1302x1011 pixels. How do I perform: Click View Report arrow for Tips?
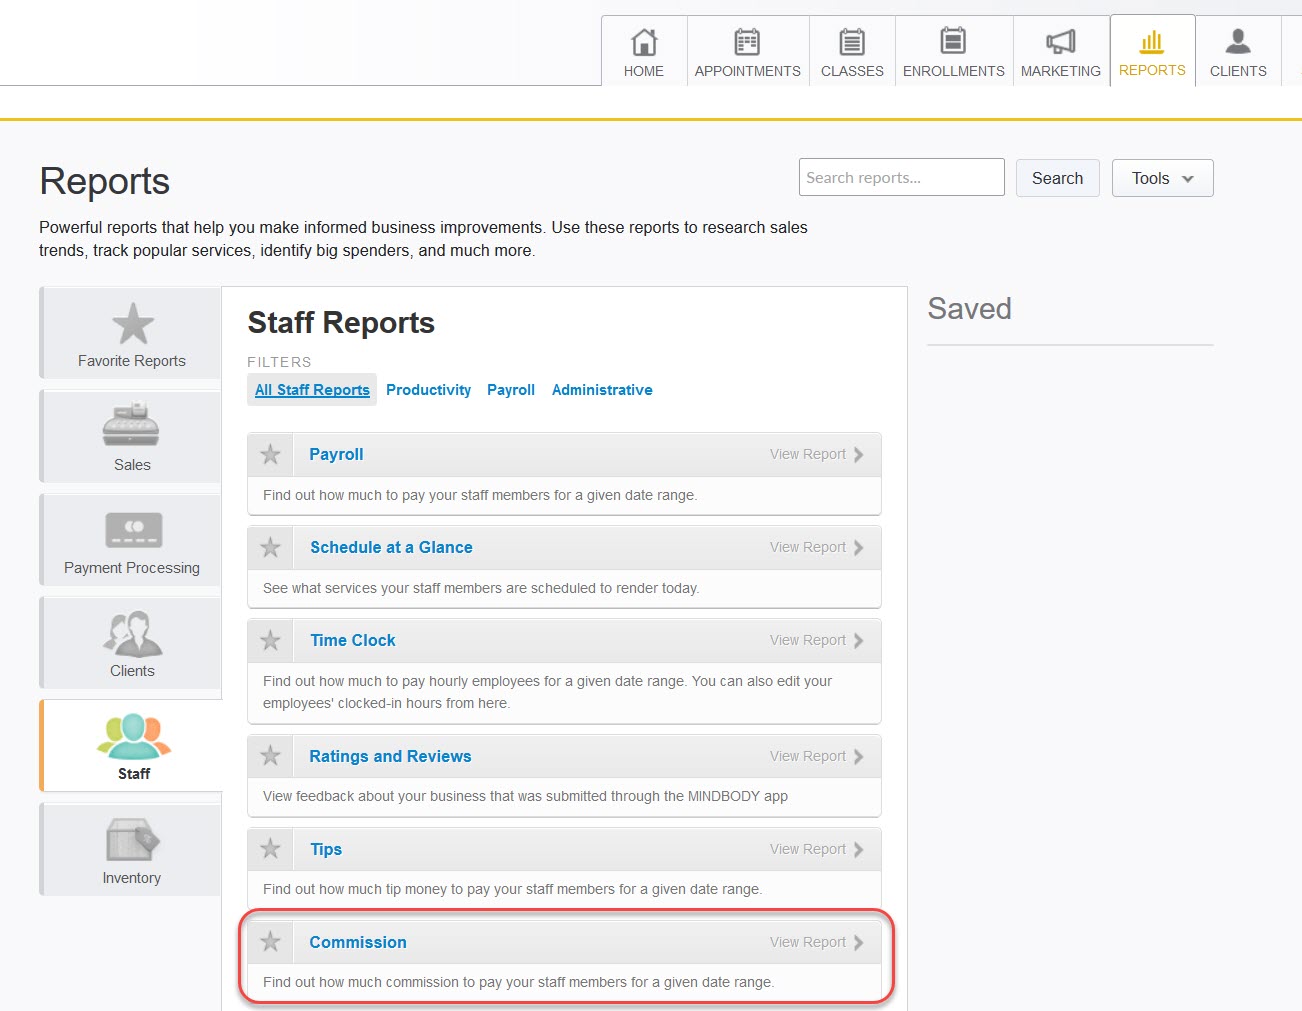816,849
